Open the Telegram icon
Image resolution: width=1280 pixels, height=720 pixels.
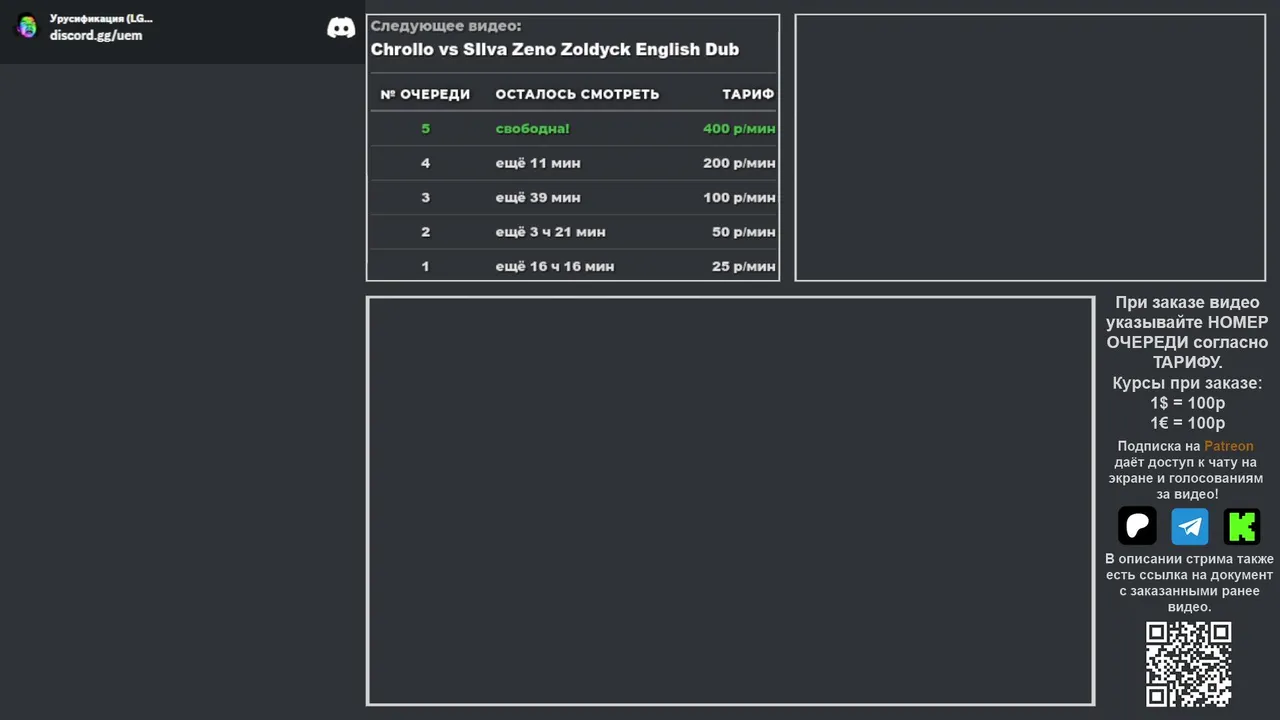pyautogui.click(x=1190, y=526)
